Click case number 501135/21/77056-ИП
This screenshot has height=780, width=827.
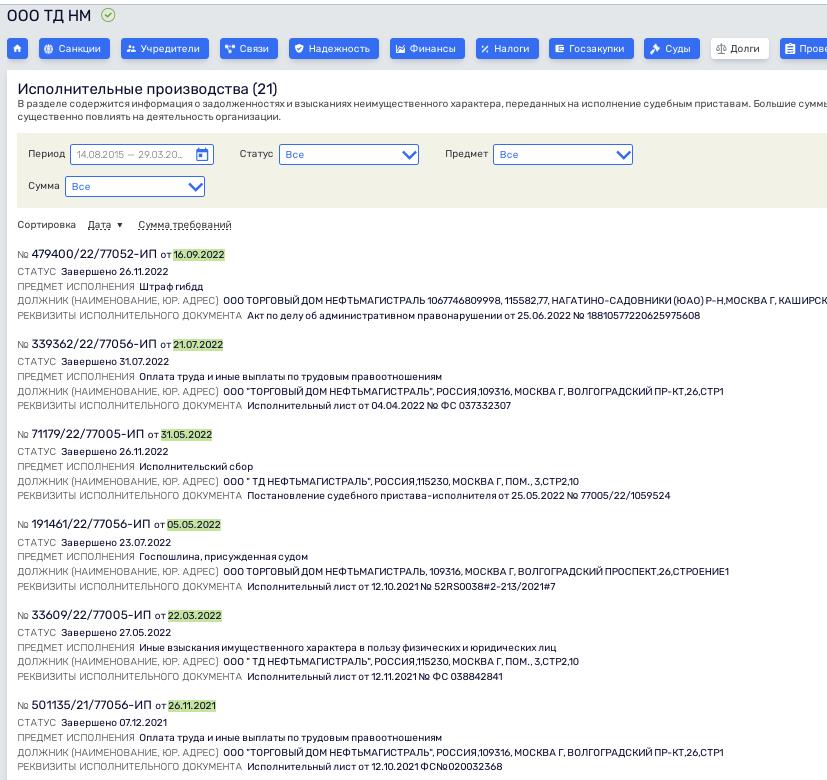(91, 705)
